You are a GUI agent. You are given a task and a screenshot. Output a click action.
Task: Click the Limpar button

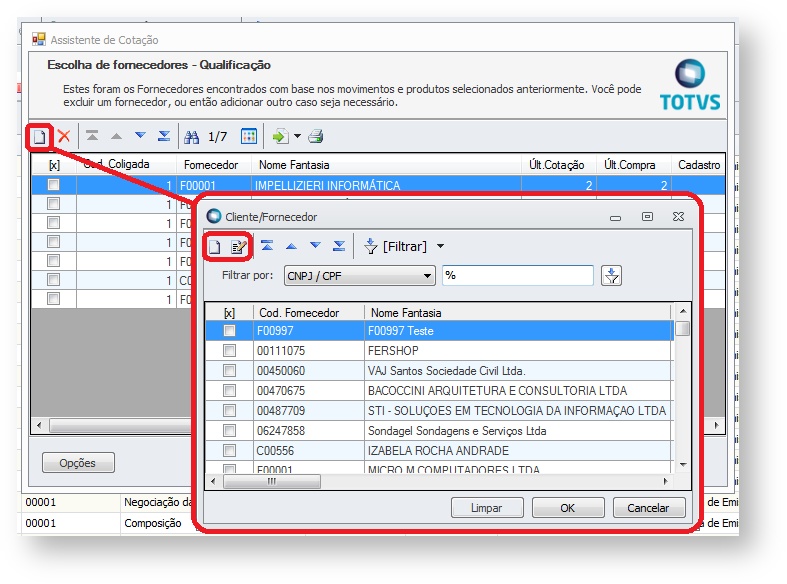pyautogui.click(x=487, y=508)
